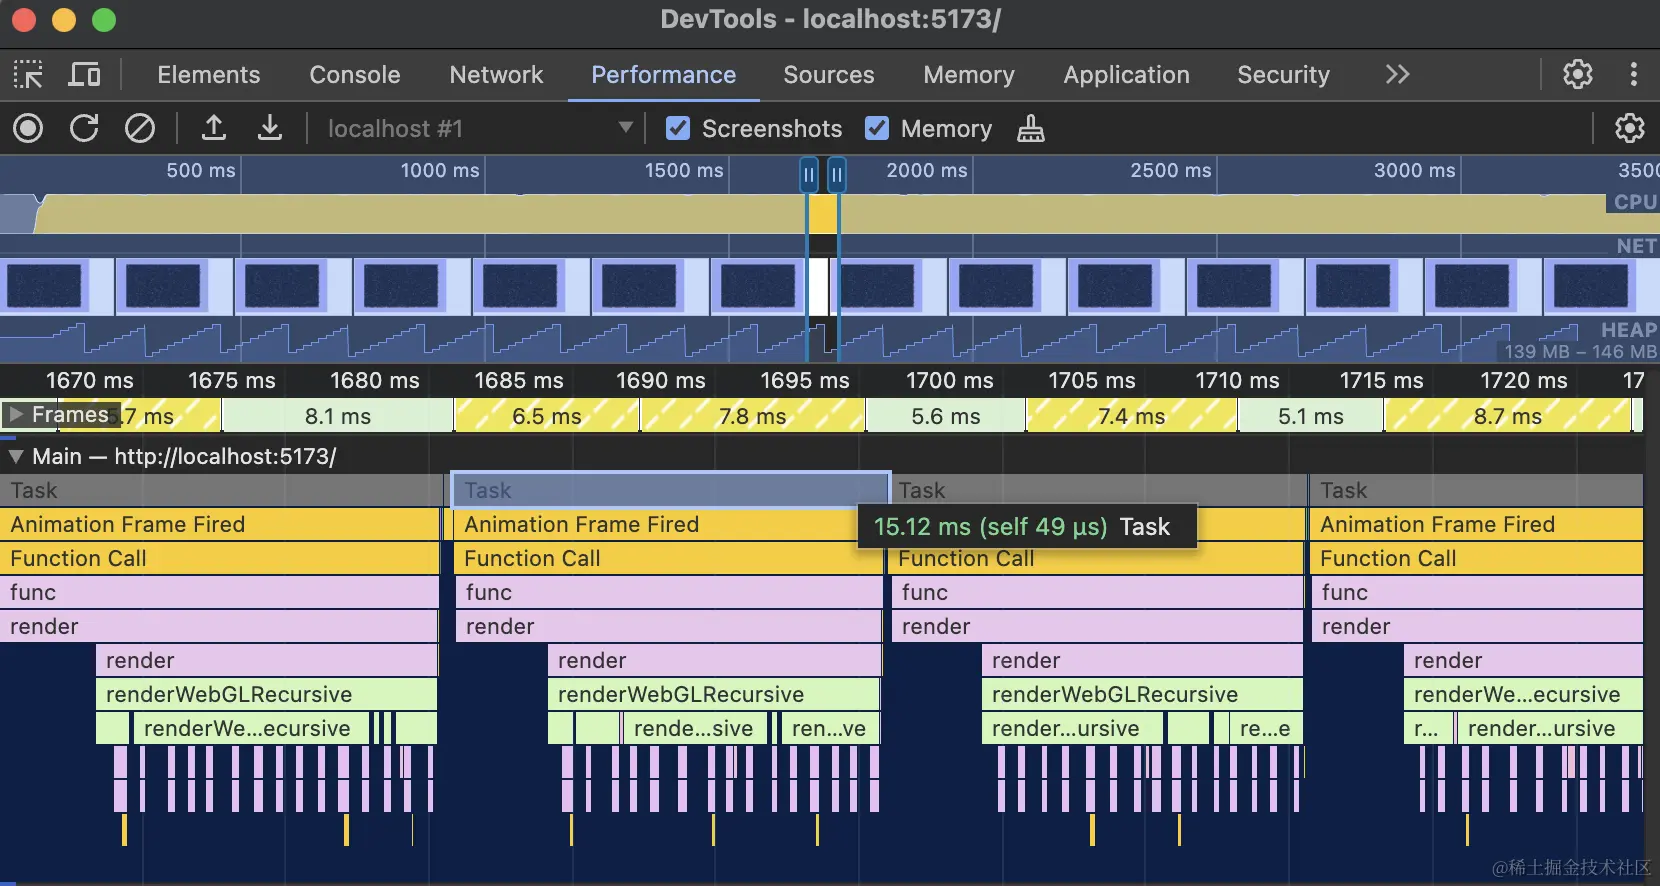Switch to the Security tab
Viewport: 1660px width, 886px height.
coord(1284,75)
